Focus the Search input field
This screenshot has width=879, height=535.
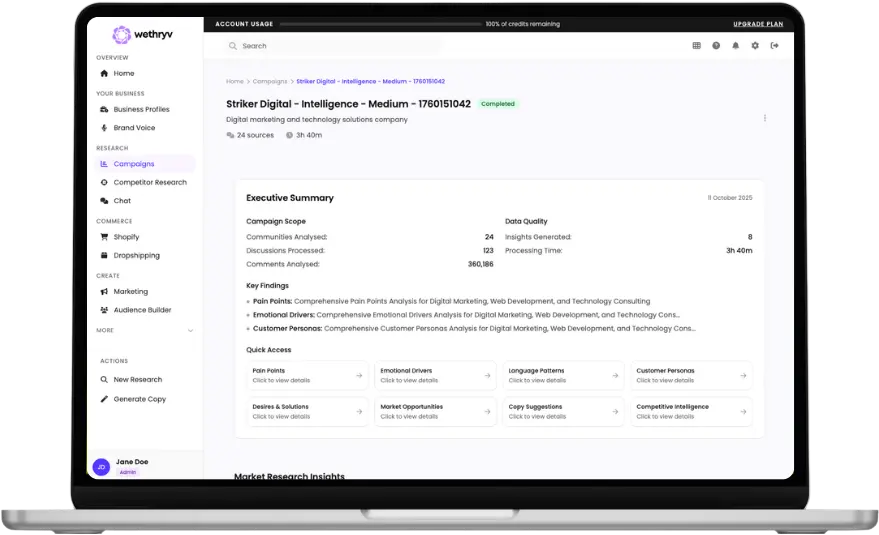[334, 46]
